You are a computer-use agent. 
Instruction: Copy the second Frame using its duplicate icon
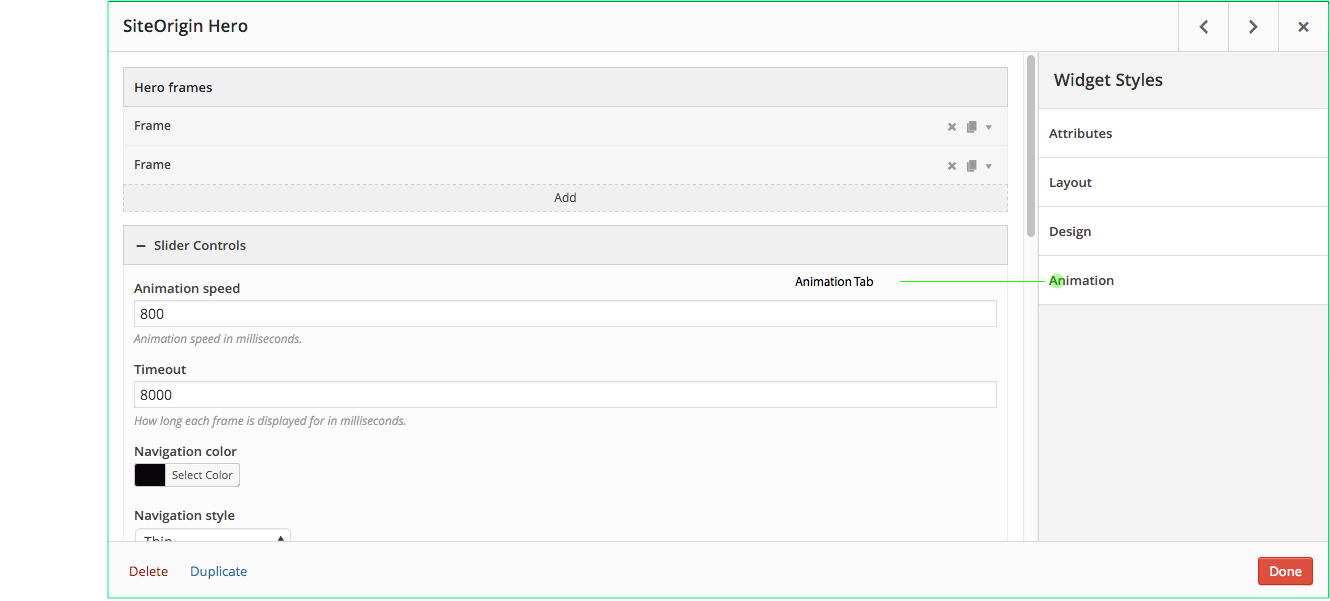(x=971, y=166)
